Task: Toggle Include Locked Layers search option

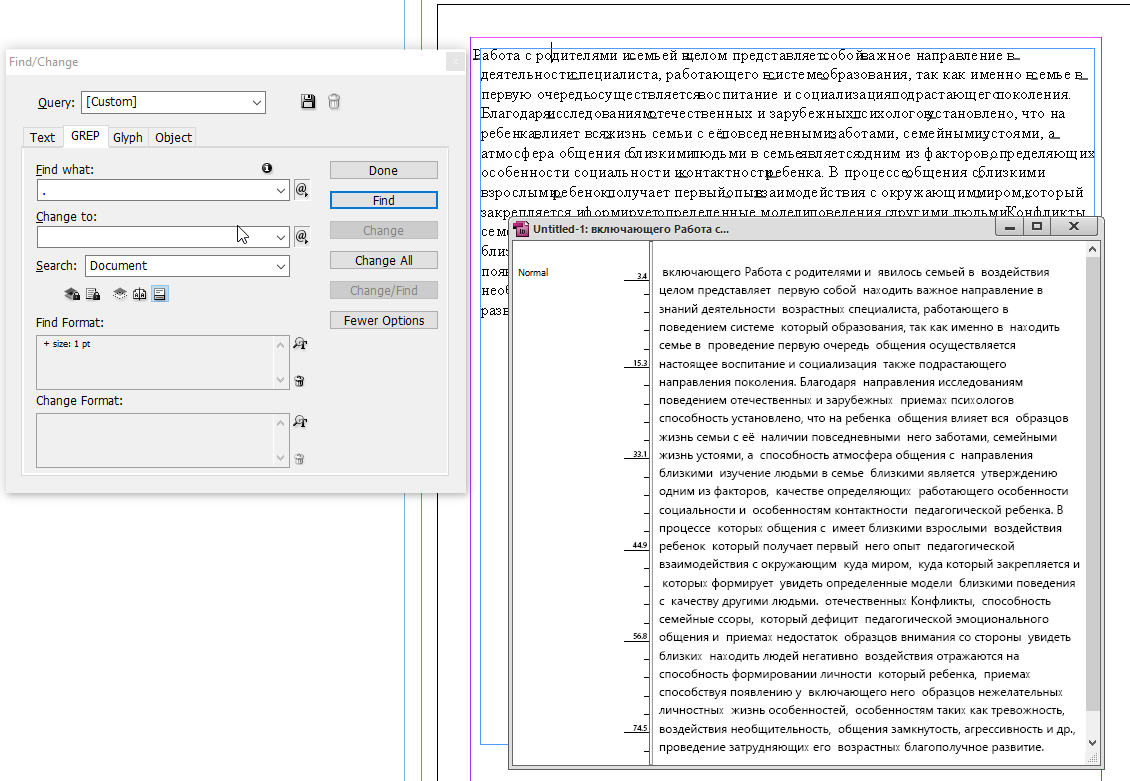Action: [71, 294]
